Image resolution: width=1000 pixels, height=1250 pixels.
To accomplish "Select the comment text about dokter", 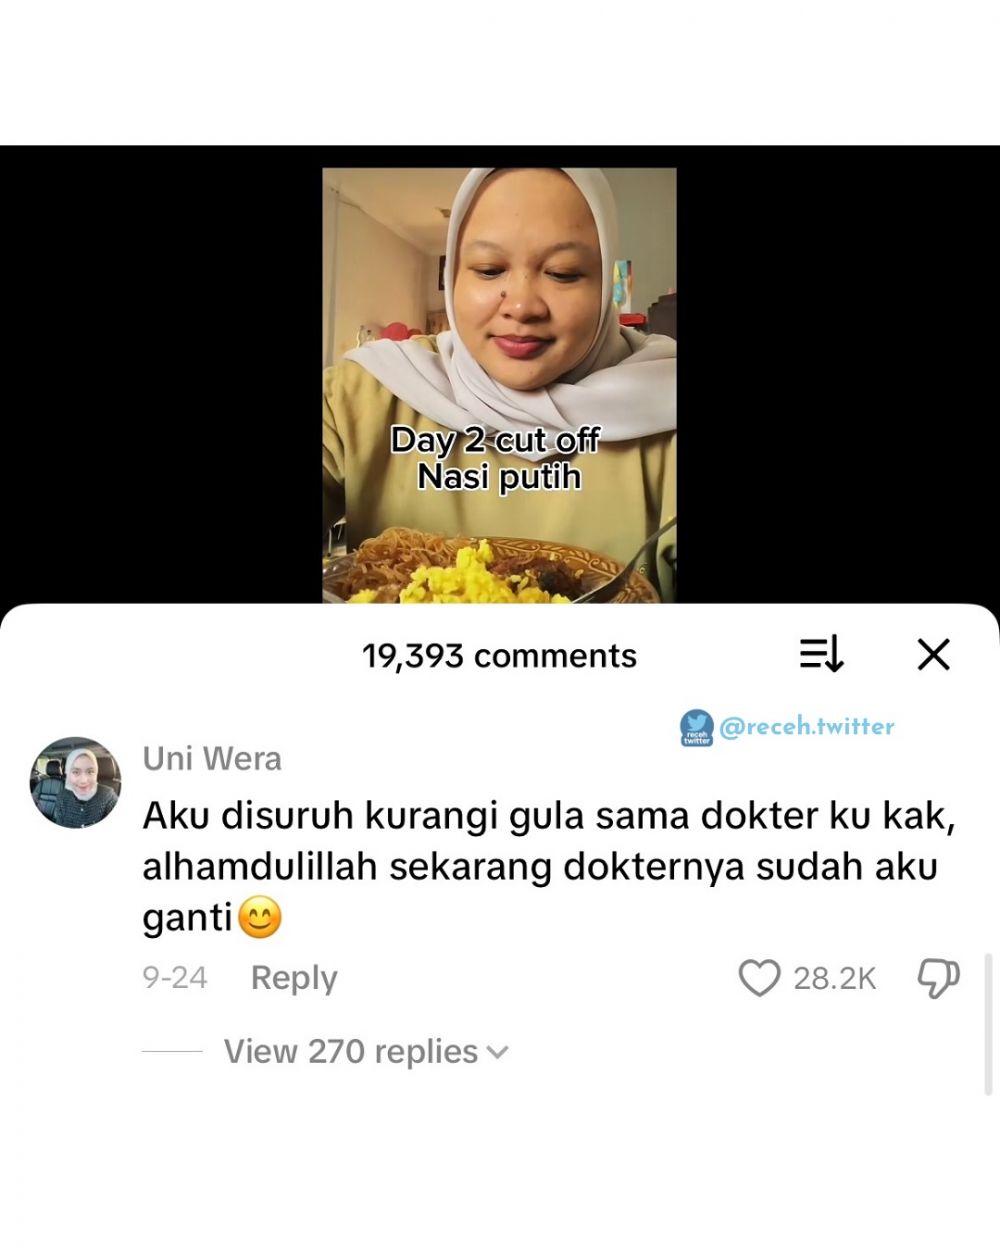I will tap(550, 866).
